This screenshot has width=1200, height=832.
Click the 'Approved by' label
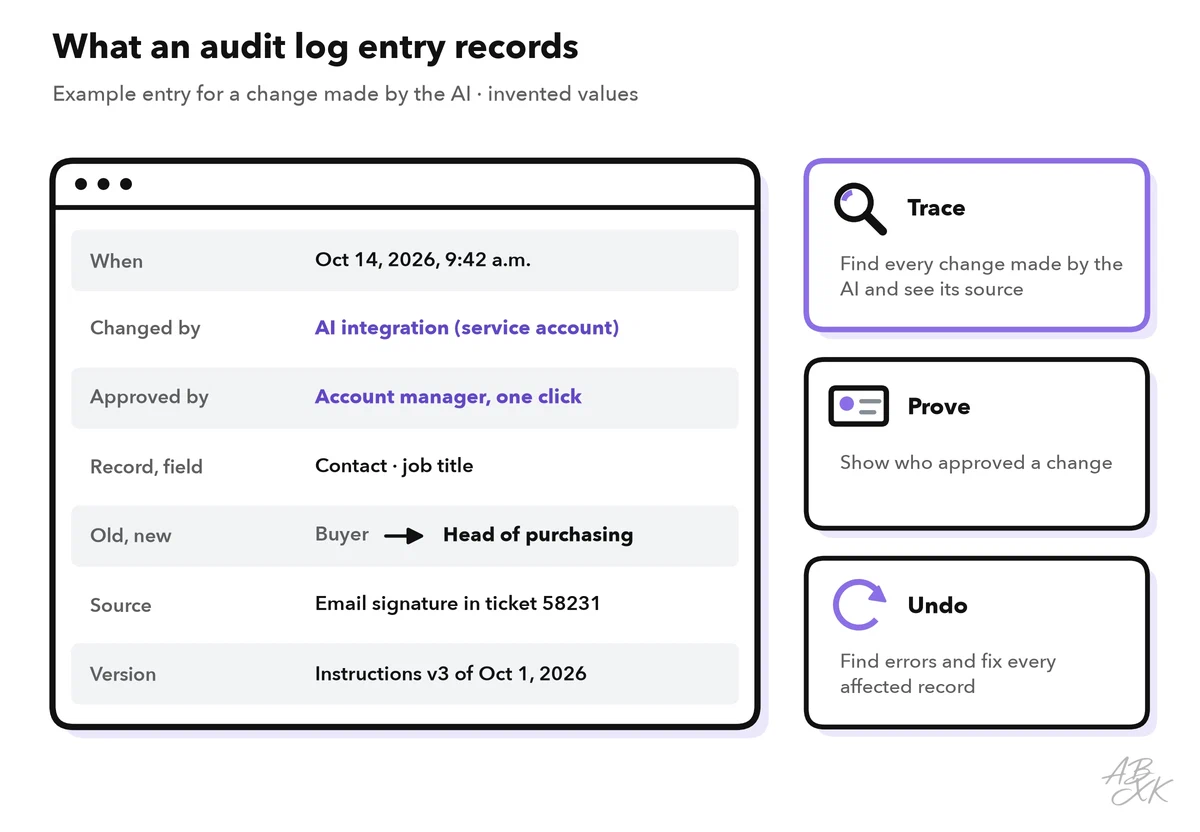[x=149, y=398]
